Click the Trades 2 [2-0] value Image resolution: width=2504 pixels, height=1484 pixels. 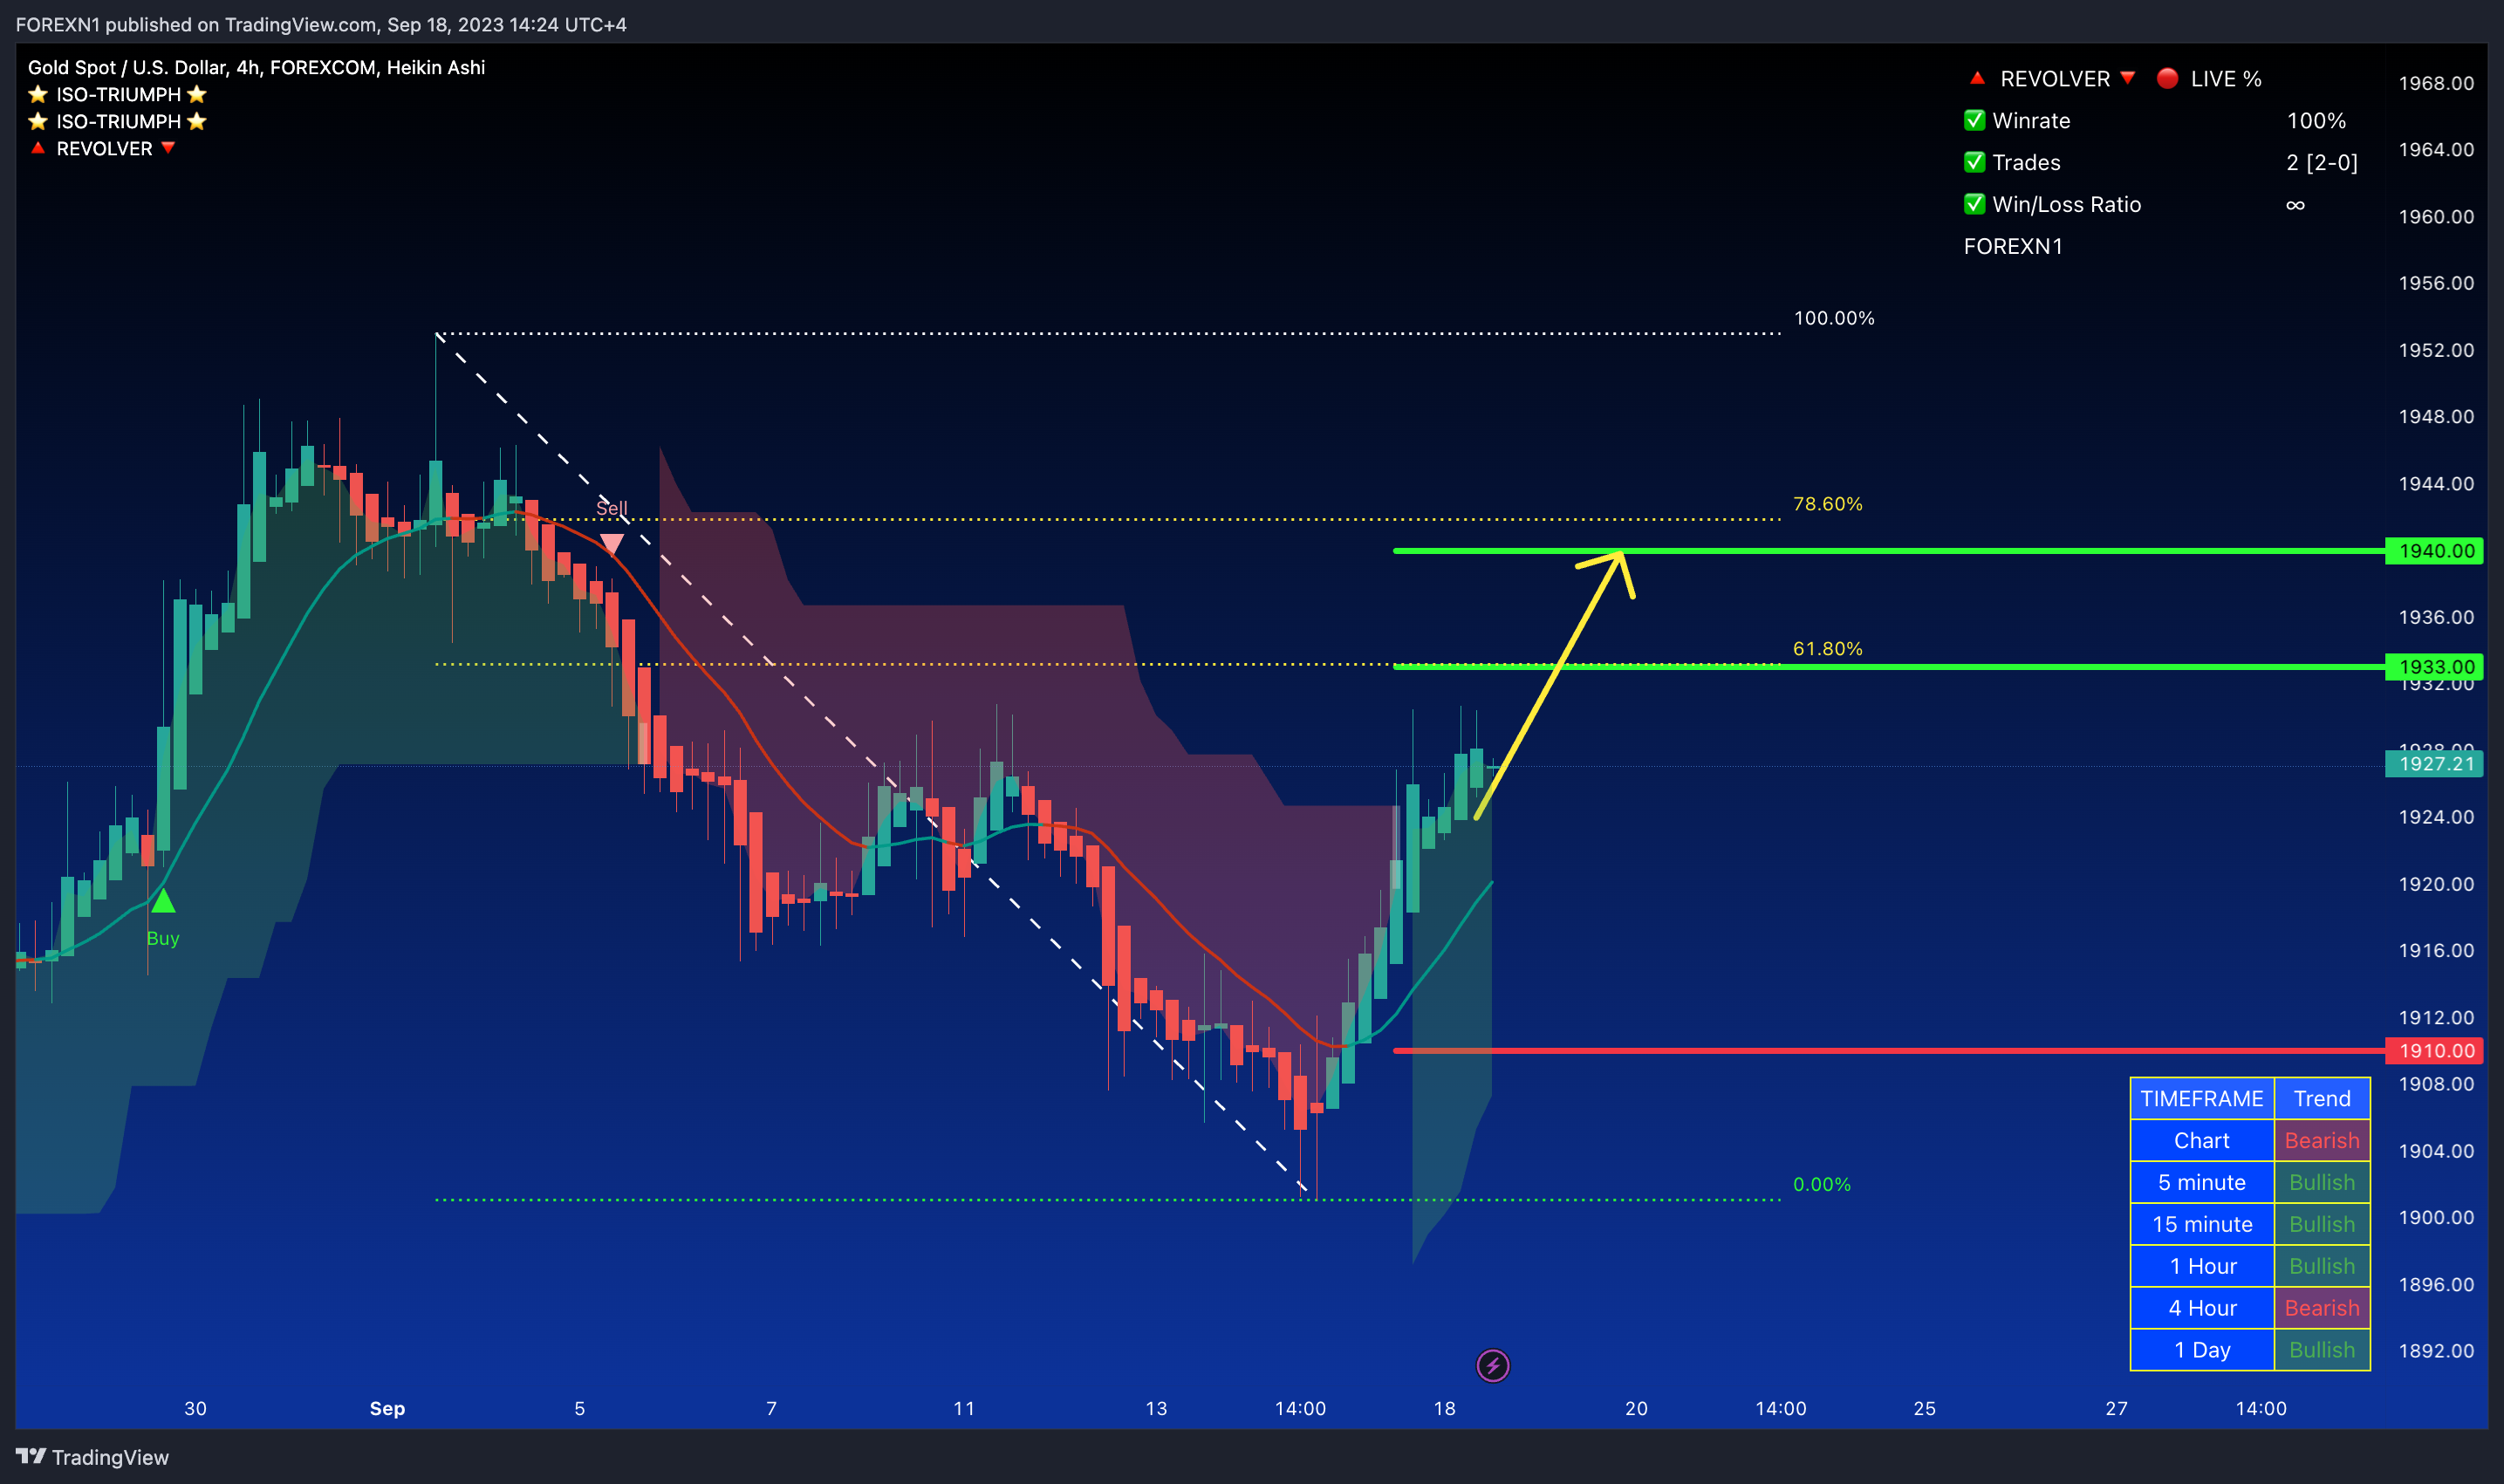pyautogui.click(x=2322, y=162)
